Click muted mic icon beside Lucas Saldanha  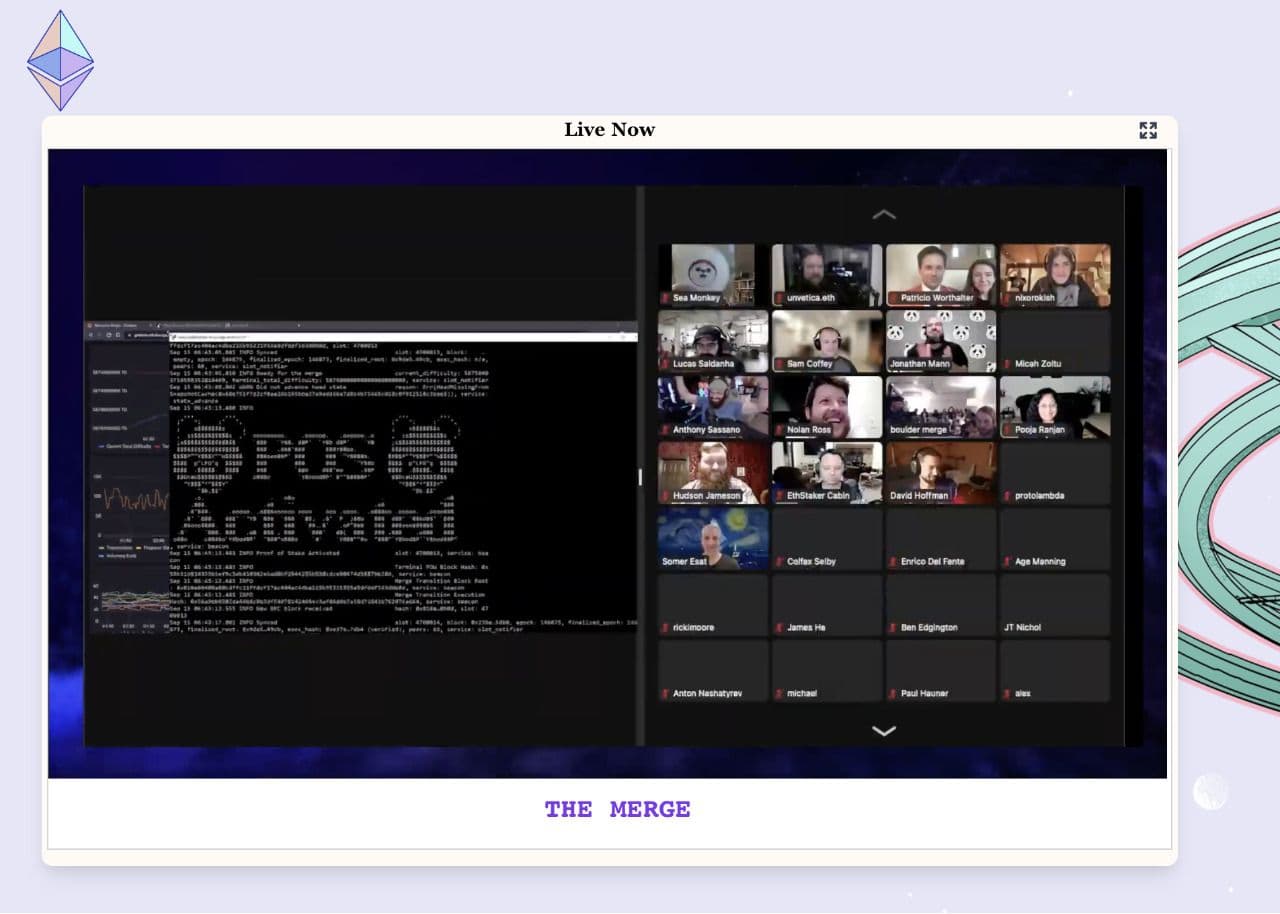(x=665, y=364)
